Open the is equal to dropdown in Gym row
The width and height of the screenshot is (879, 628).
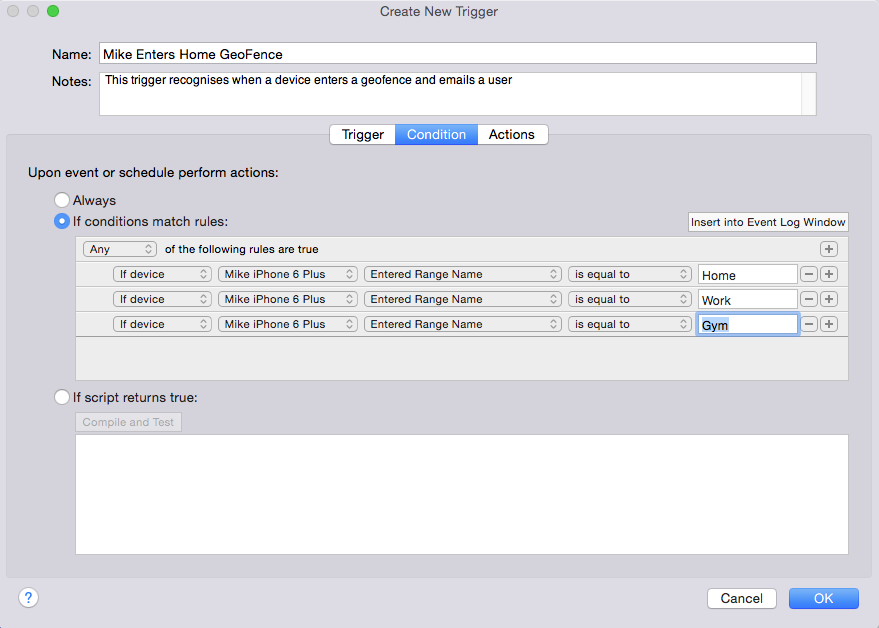pos(630,324)
